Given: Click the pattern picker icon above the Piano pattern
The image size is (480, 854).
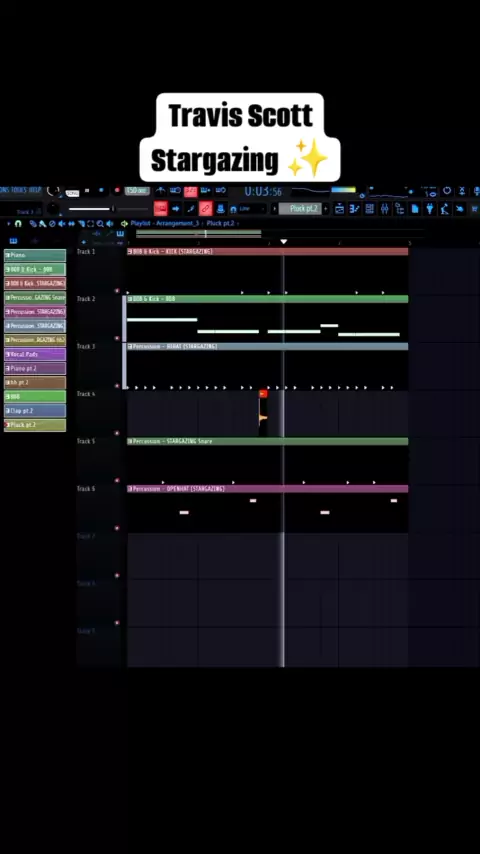Looking at the screenshot, I should pyautogui.click(x=14, y=241).
